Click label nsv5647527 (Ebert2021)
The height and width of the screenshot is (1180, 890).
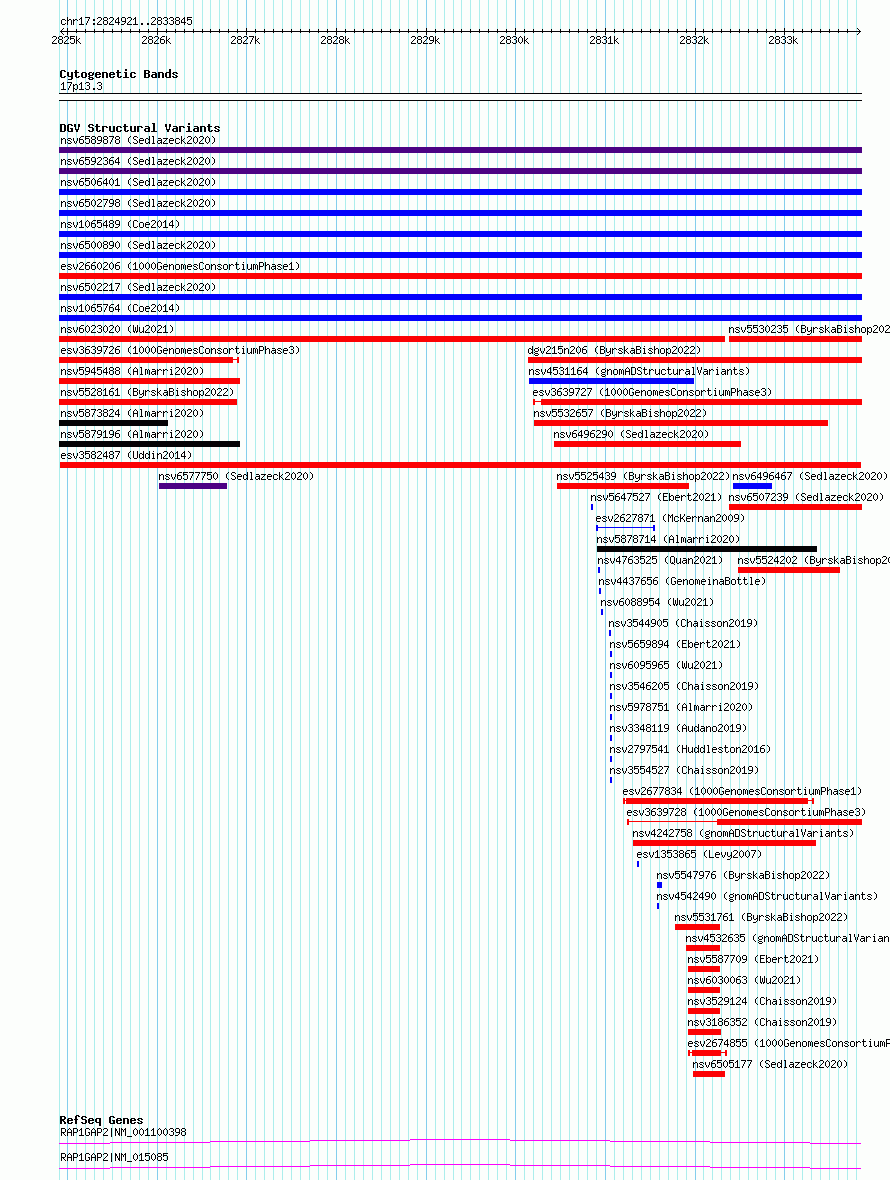656,499
